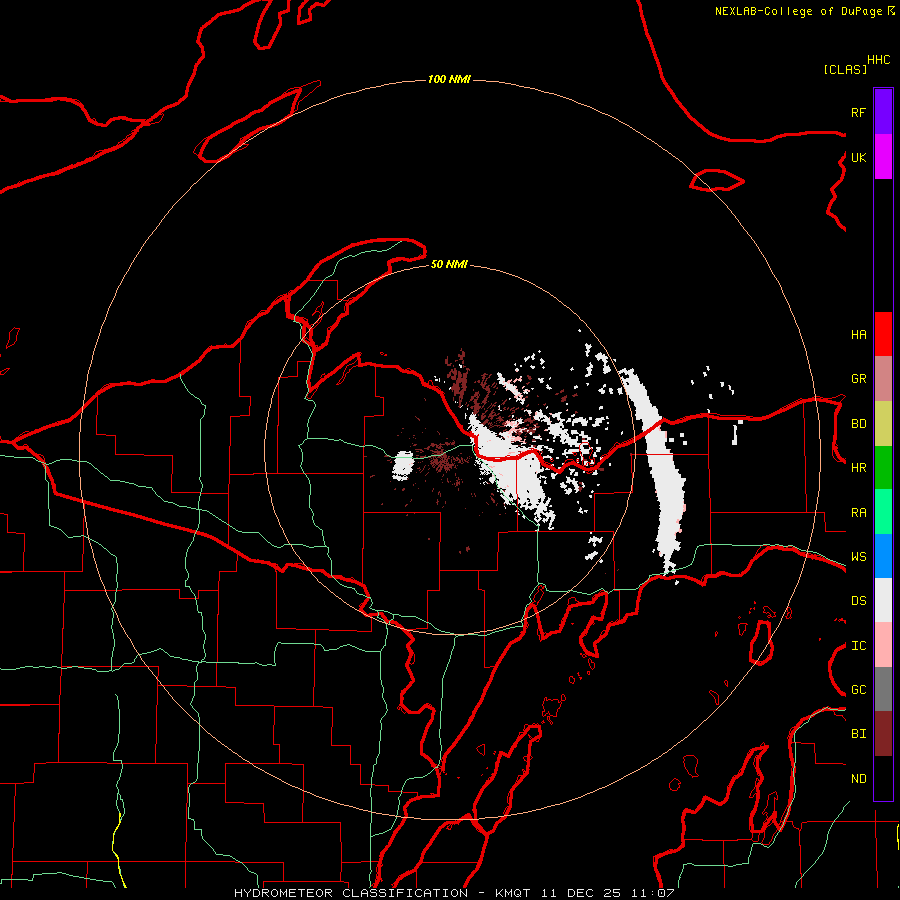Click the HR legend label
The image size is (900, 900).
coord(858,468)
